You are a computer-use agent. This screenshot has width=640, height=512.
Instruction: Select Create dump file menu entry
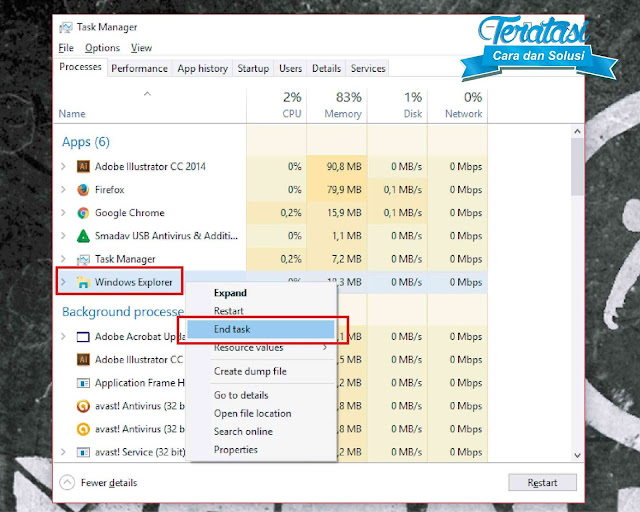(261, 372)
